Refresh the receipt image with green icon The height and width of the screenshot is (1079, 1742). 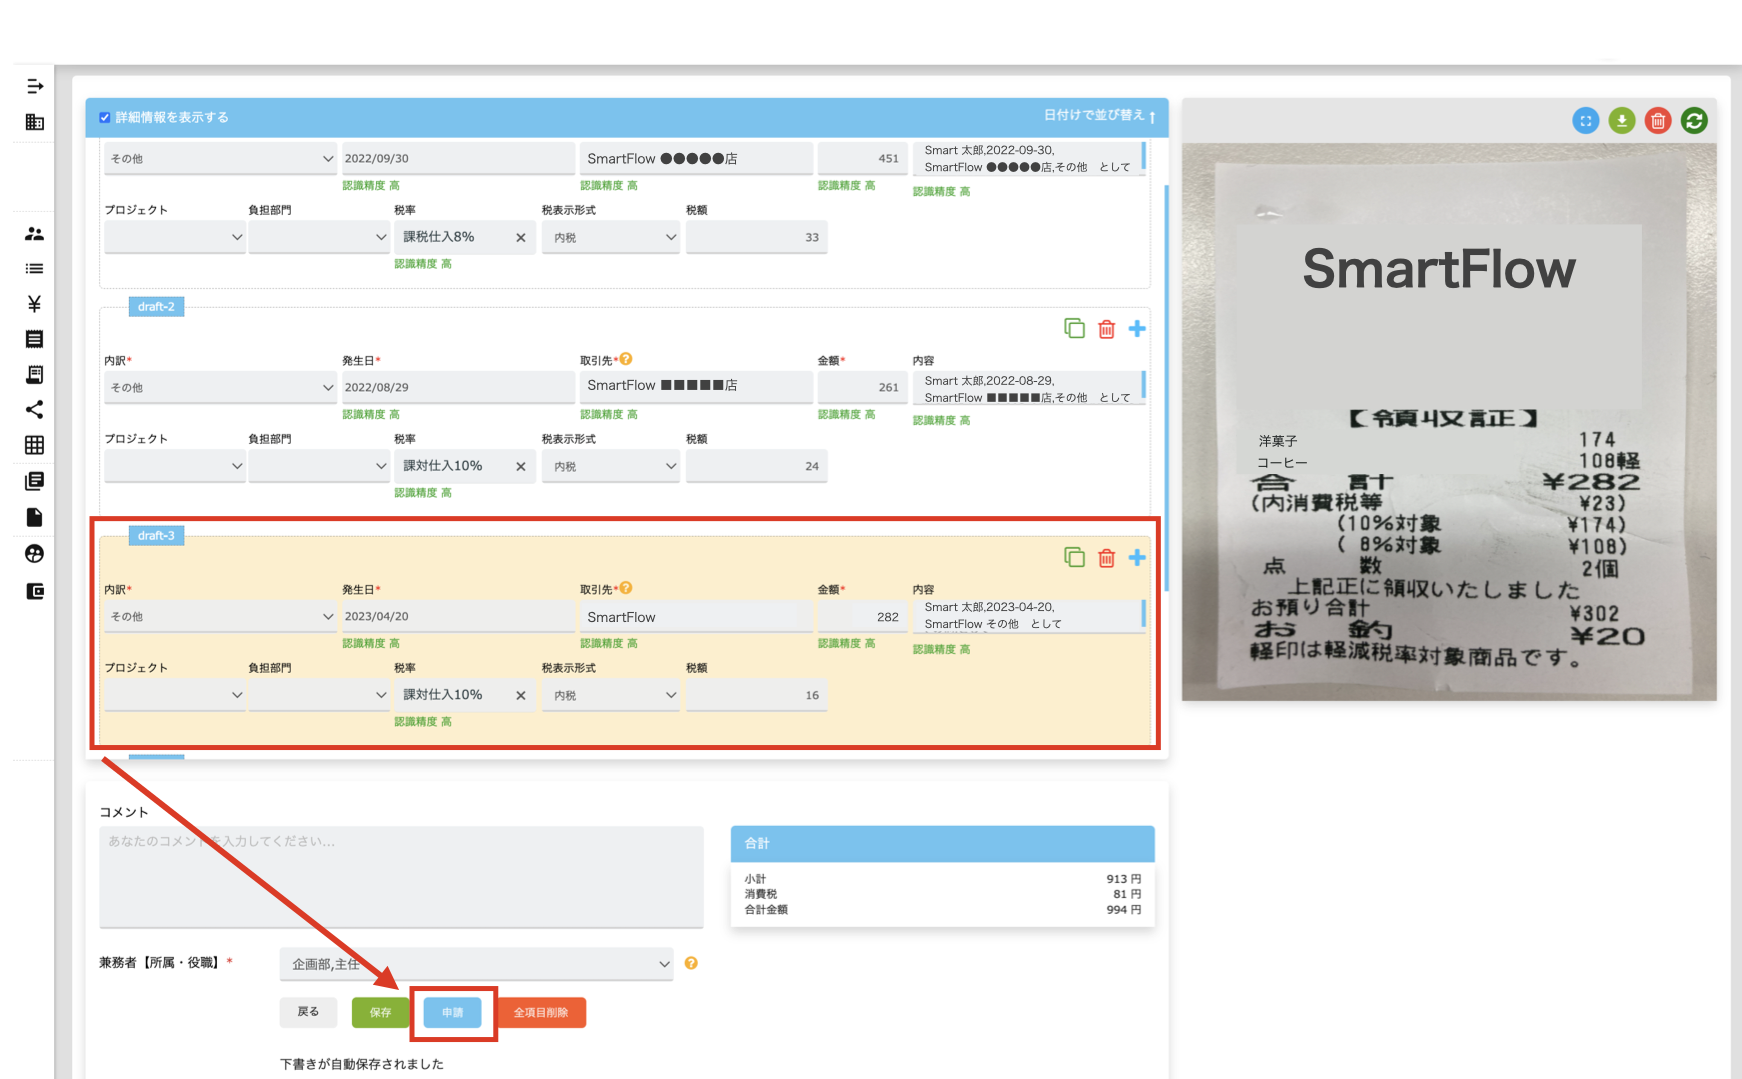click(1694, 121)
